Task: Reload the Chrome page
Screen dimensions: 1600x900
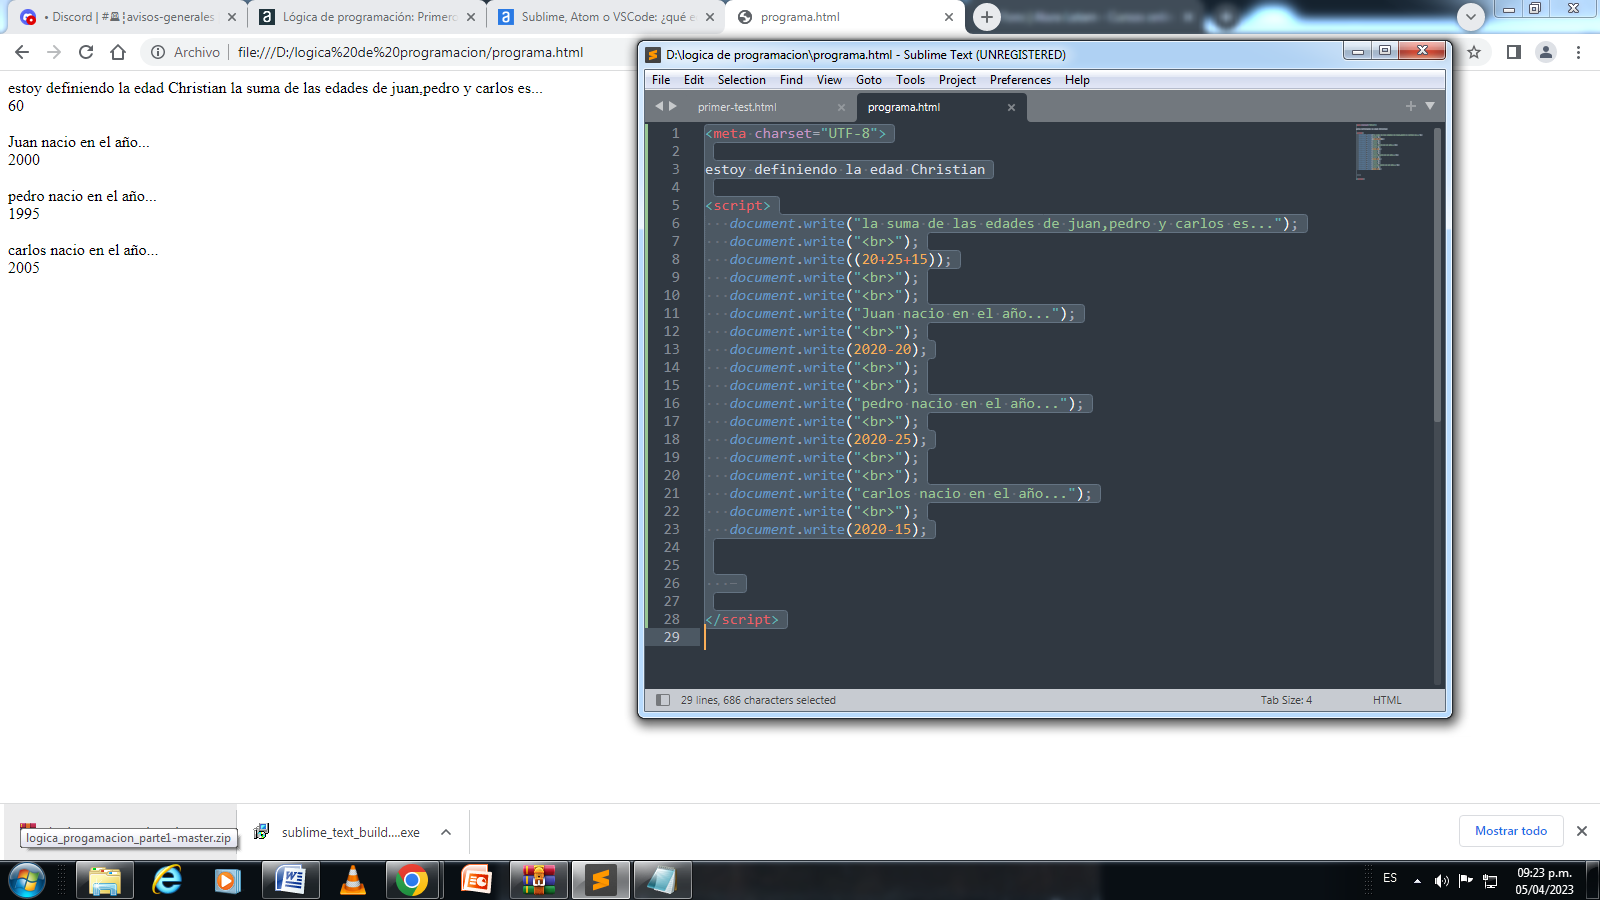Action: click(x=86, y=52)
